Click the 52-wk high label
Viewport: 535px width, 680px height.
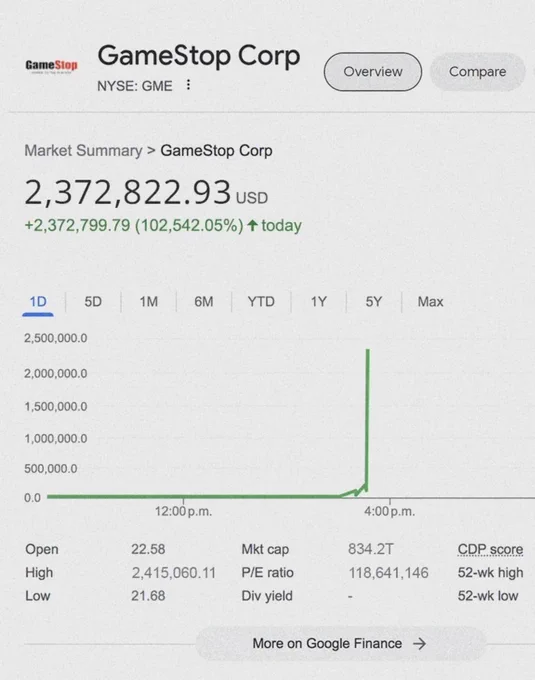point(490,573)
